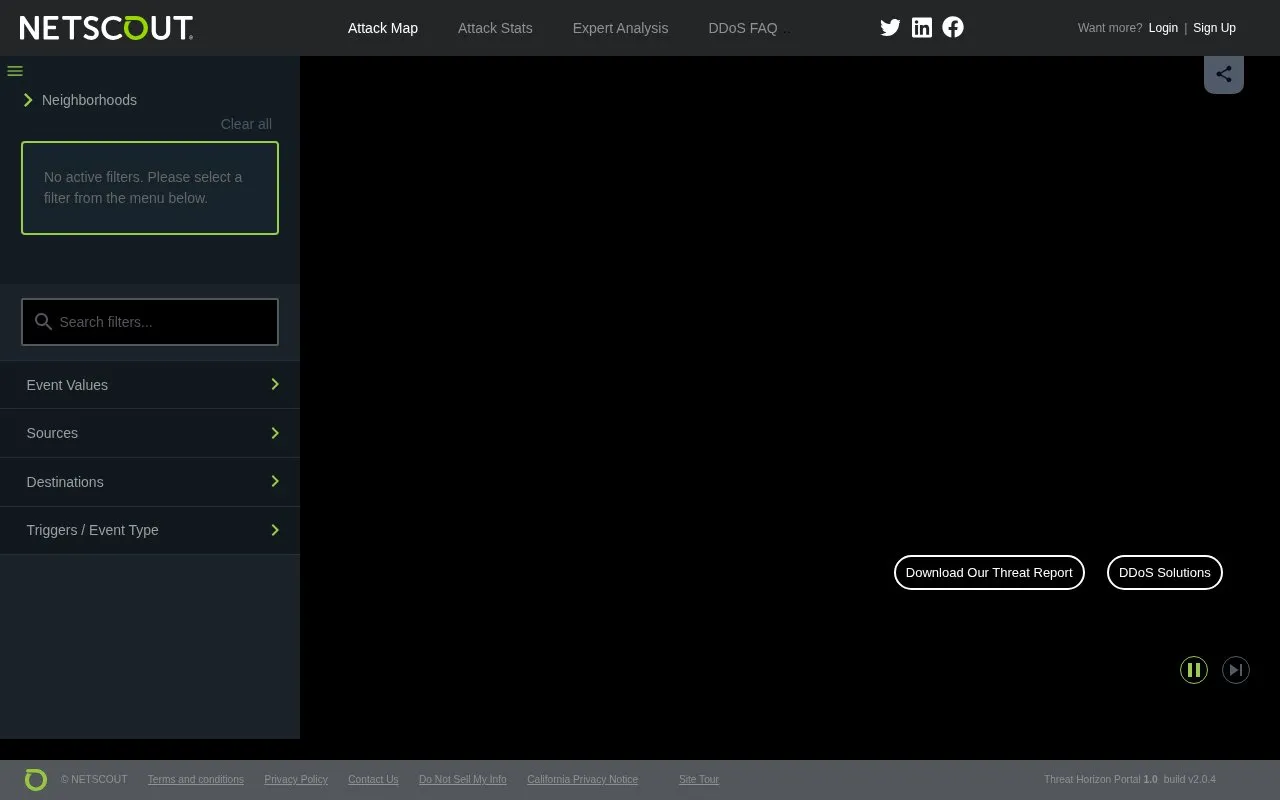1280x800 pixels.
Task: Open the Attack Stats tab
Action: (x=495, y=28)
